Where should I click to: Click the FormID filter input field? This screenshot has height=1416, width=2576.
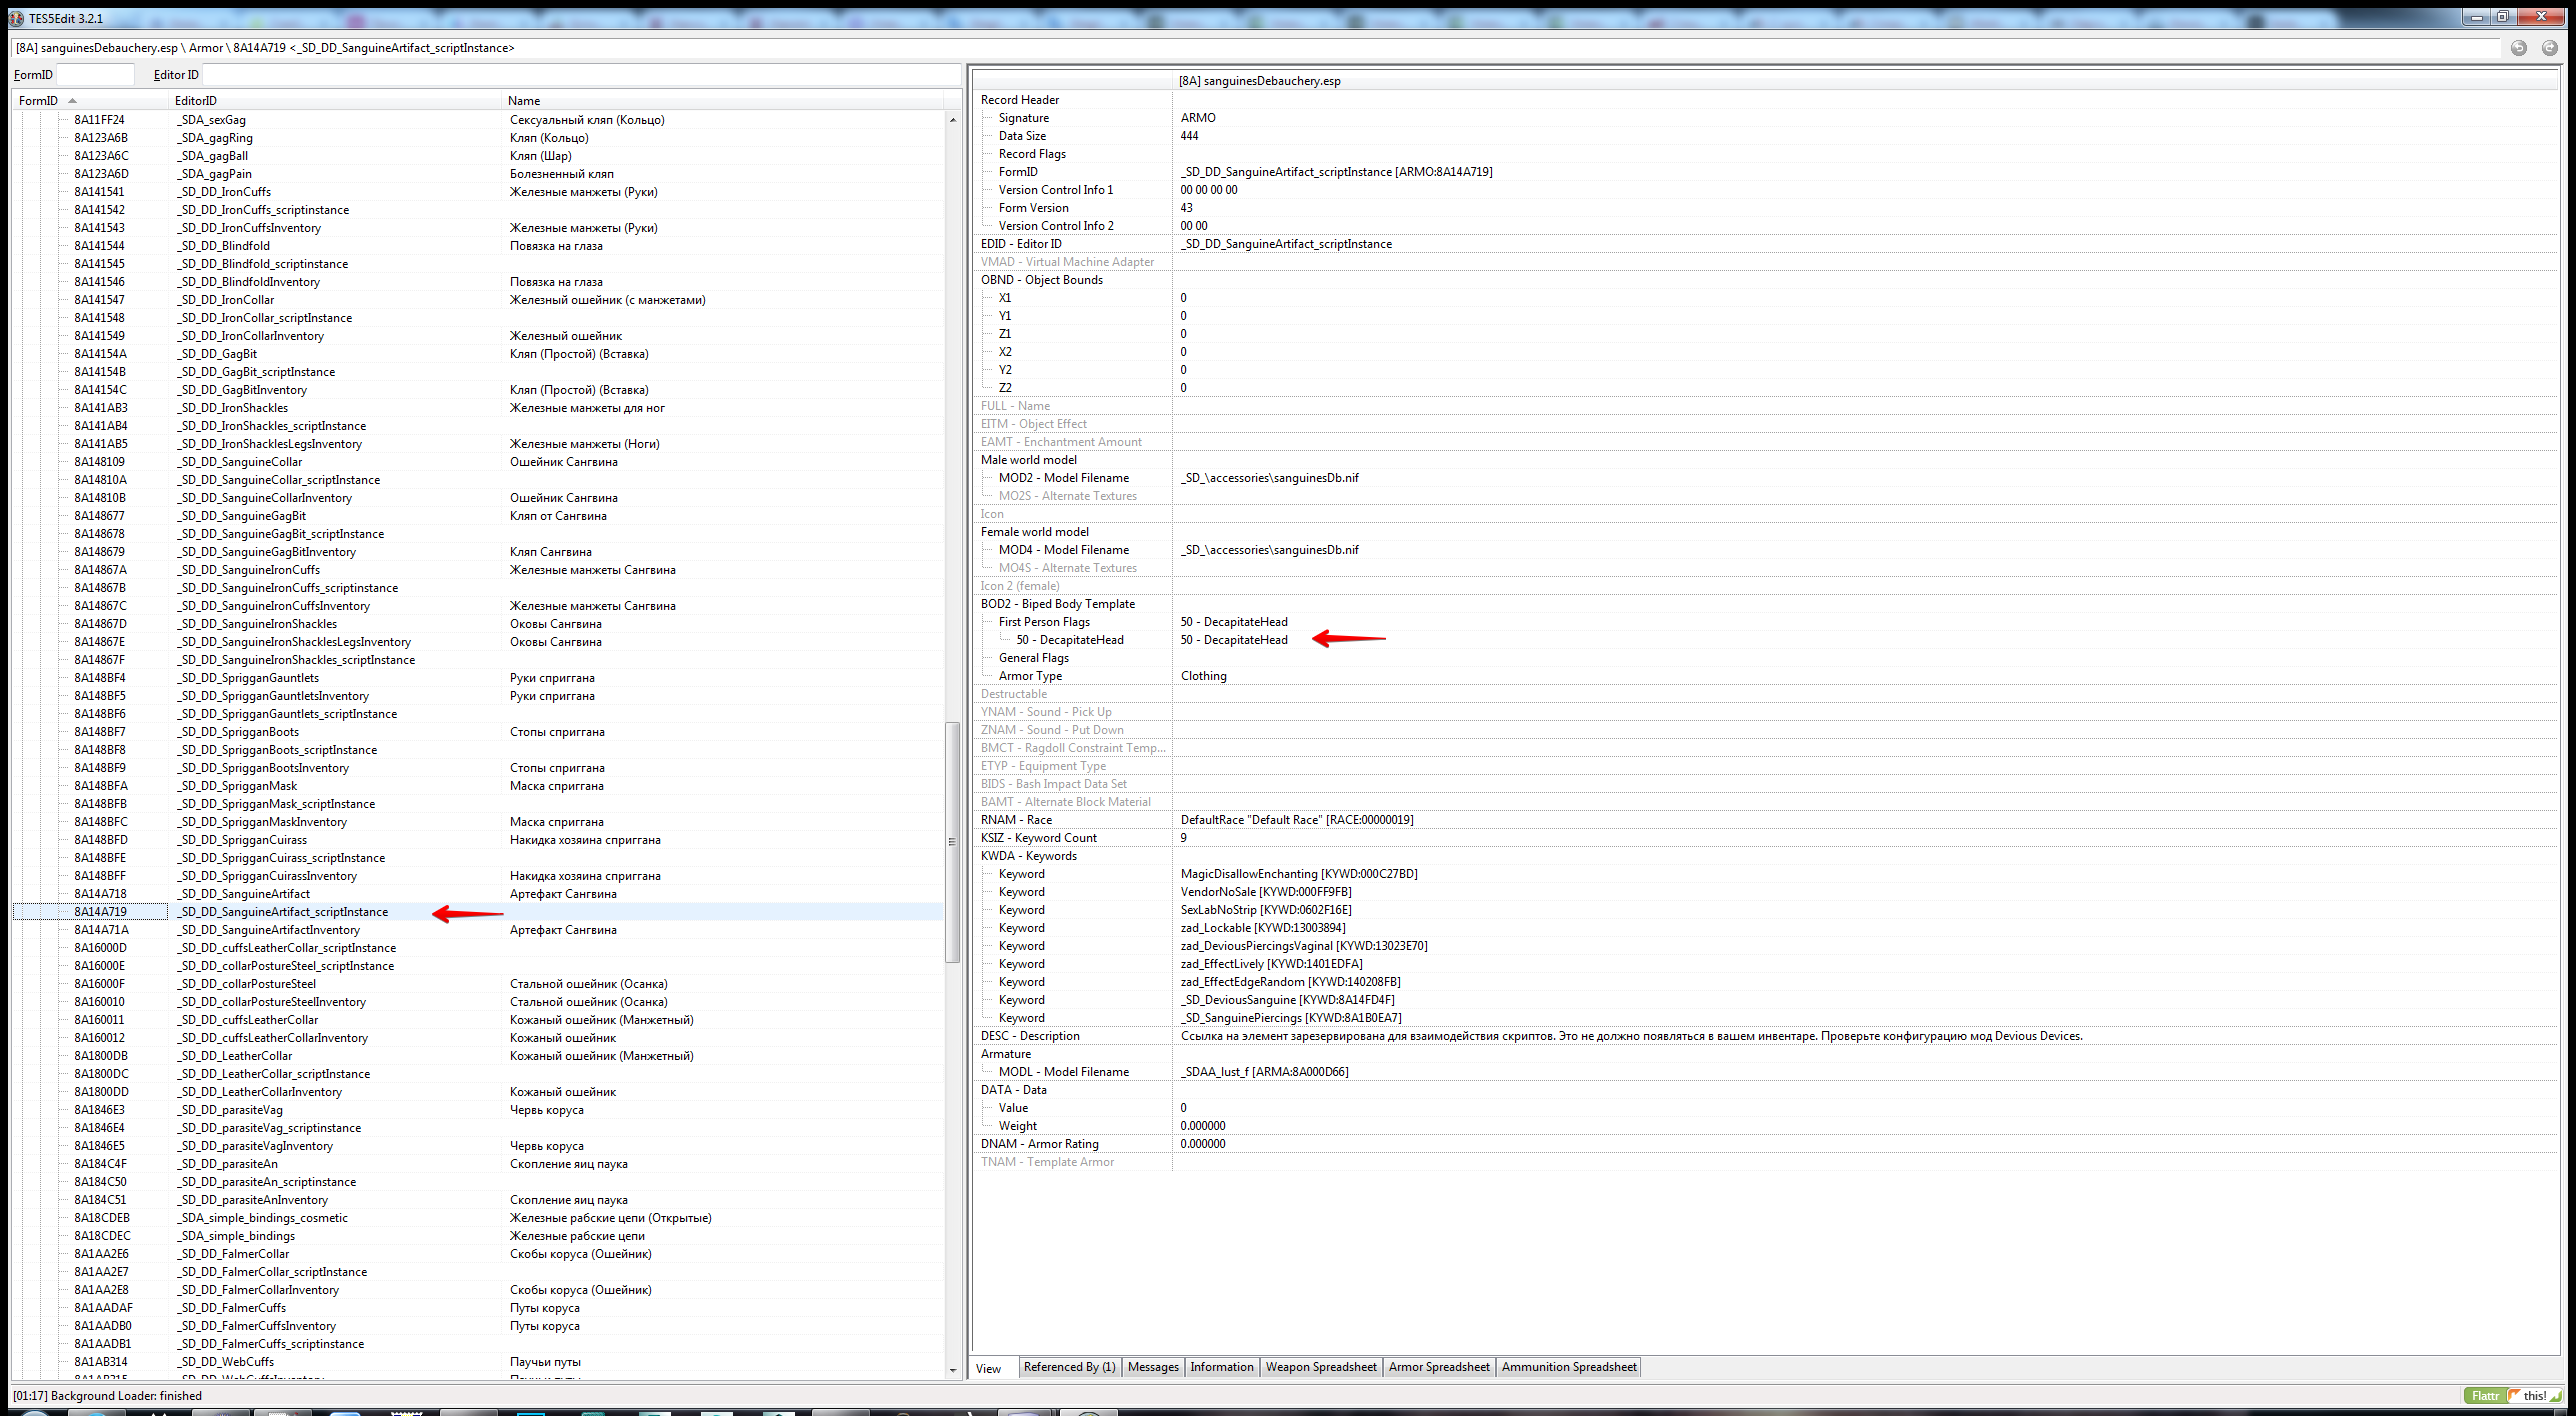point(95,75)
